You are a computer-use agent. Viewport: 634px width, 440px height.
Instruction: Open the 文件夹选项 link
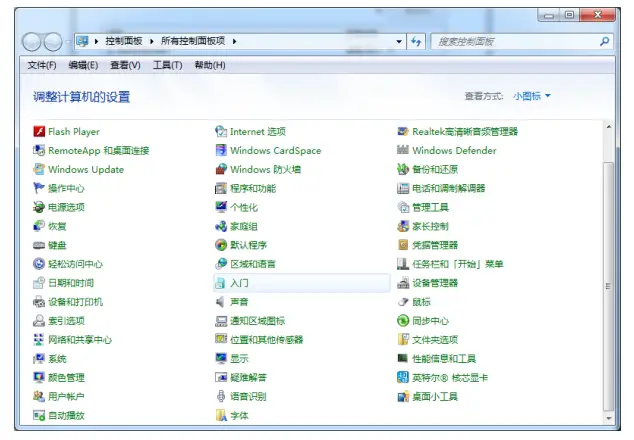coord(435,340)
